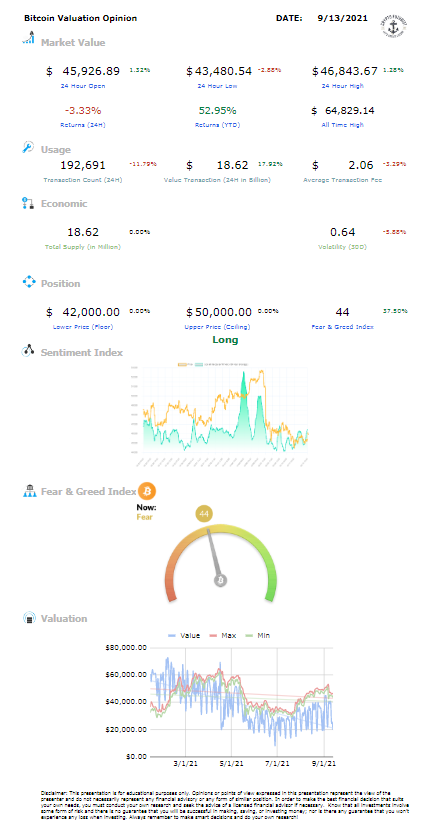The width and height of the screenshot is (445, 835).
Task: Select the All Time High label
Action: coord(343,124)
